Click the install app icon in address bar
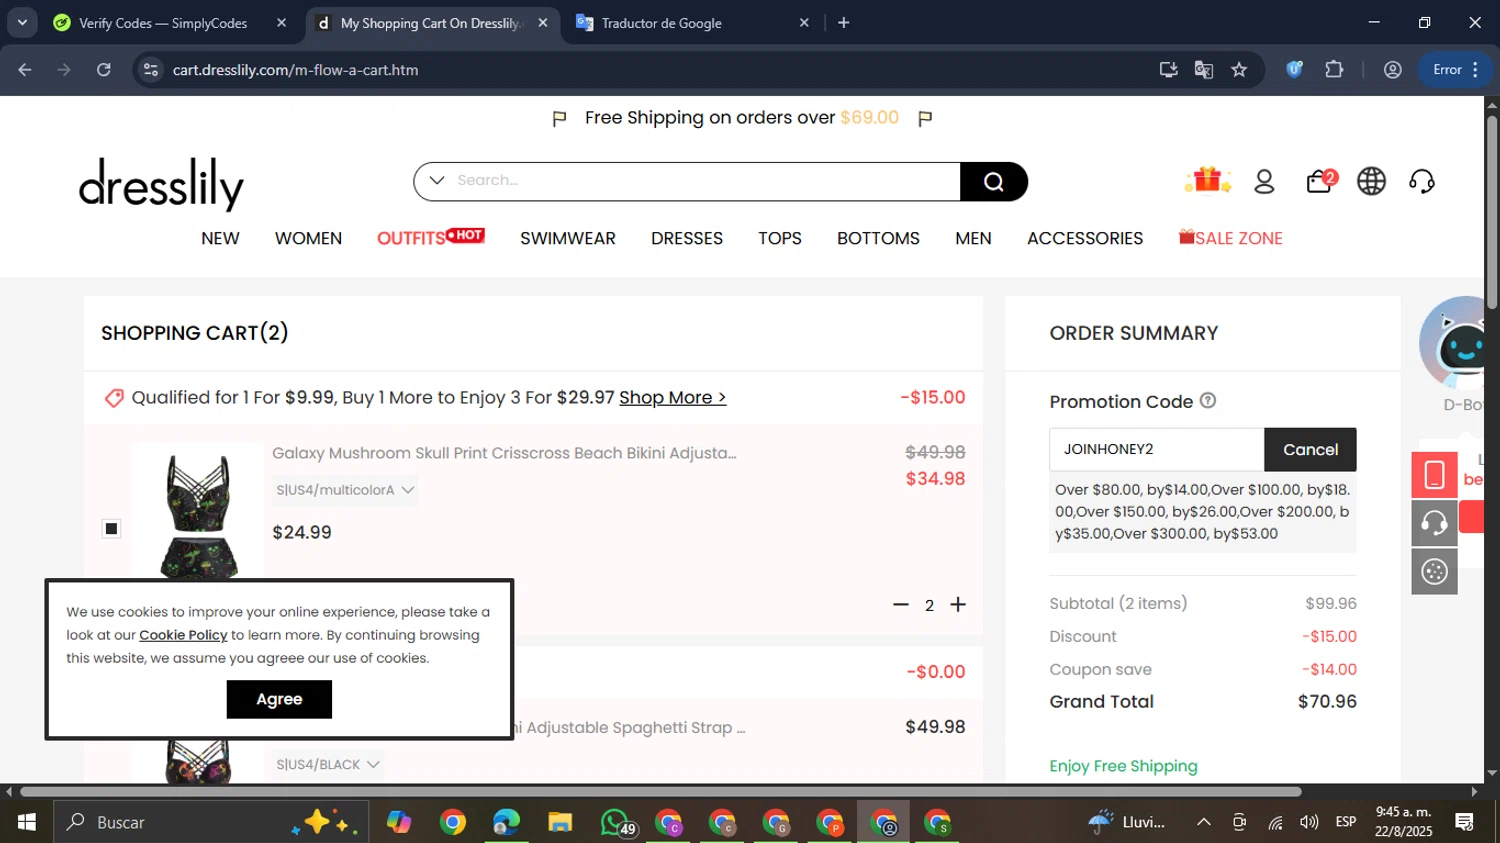Viewport: 1500px width, 843px height. click(1168, 70)
